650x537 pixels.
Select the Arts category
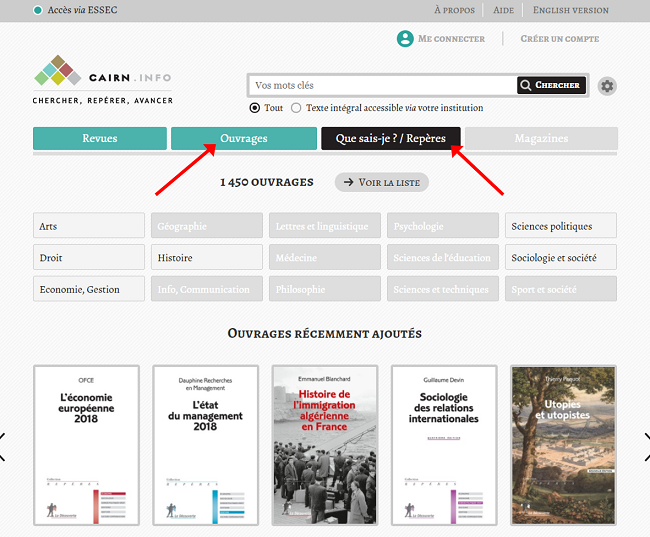(89, 226)
